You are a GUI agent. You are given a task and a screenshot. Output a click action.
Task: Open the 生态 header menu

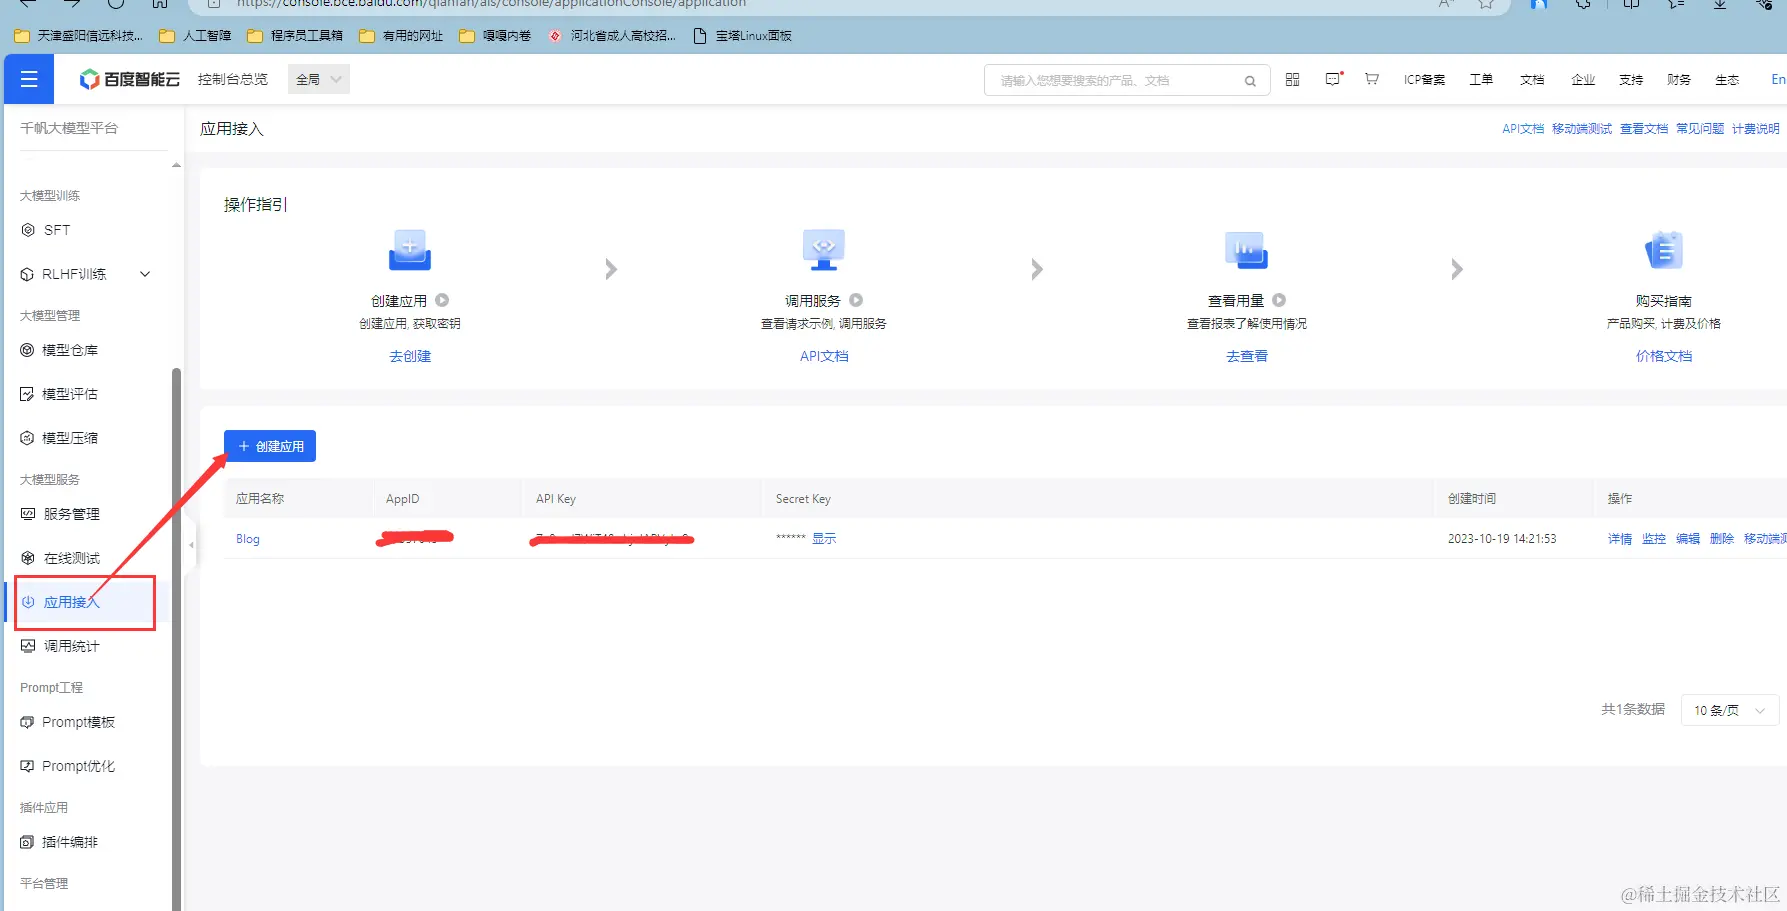(1727, 80)
